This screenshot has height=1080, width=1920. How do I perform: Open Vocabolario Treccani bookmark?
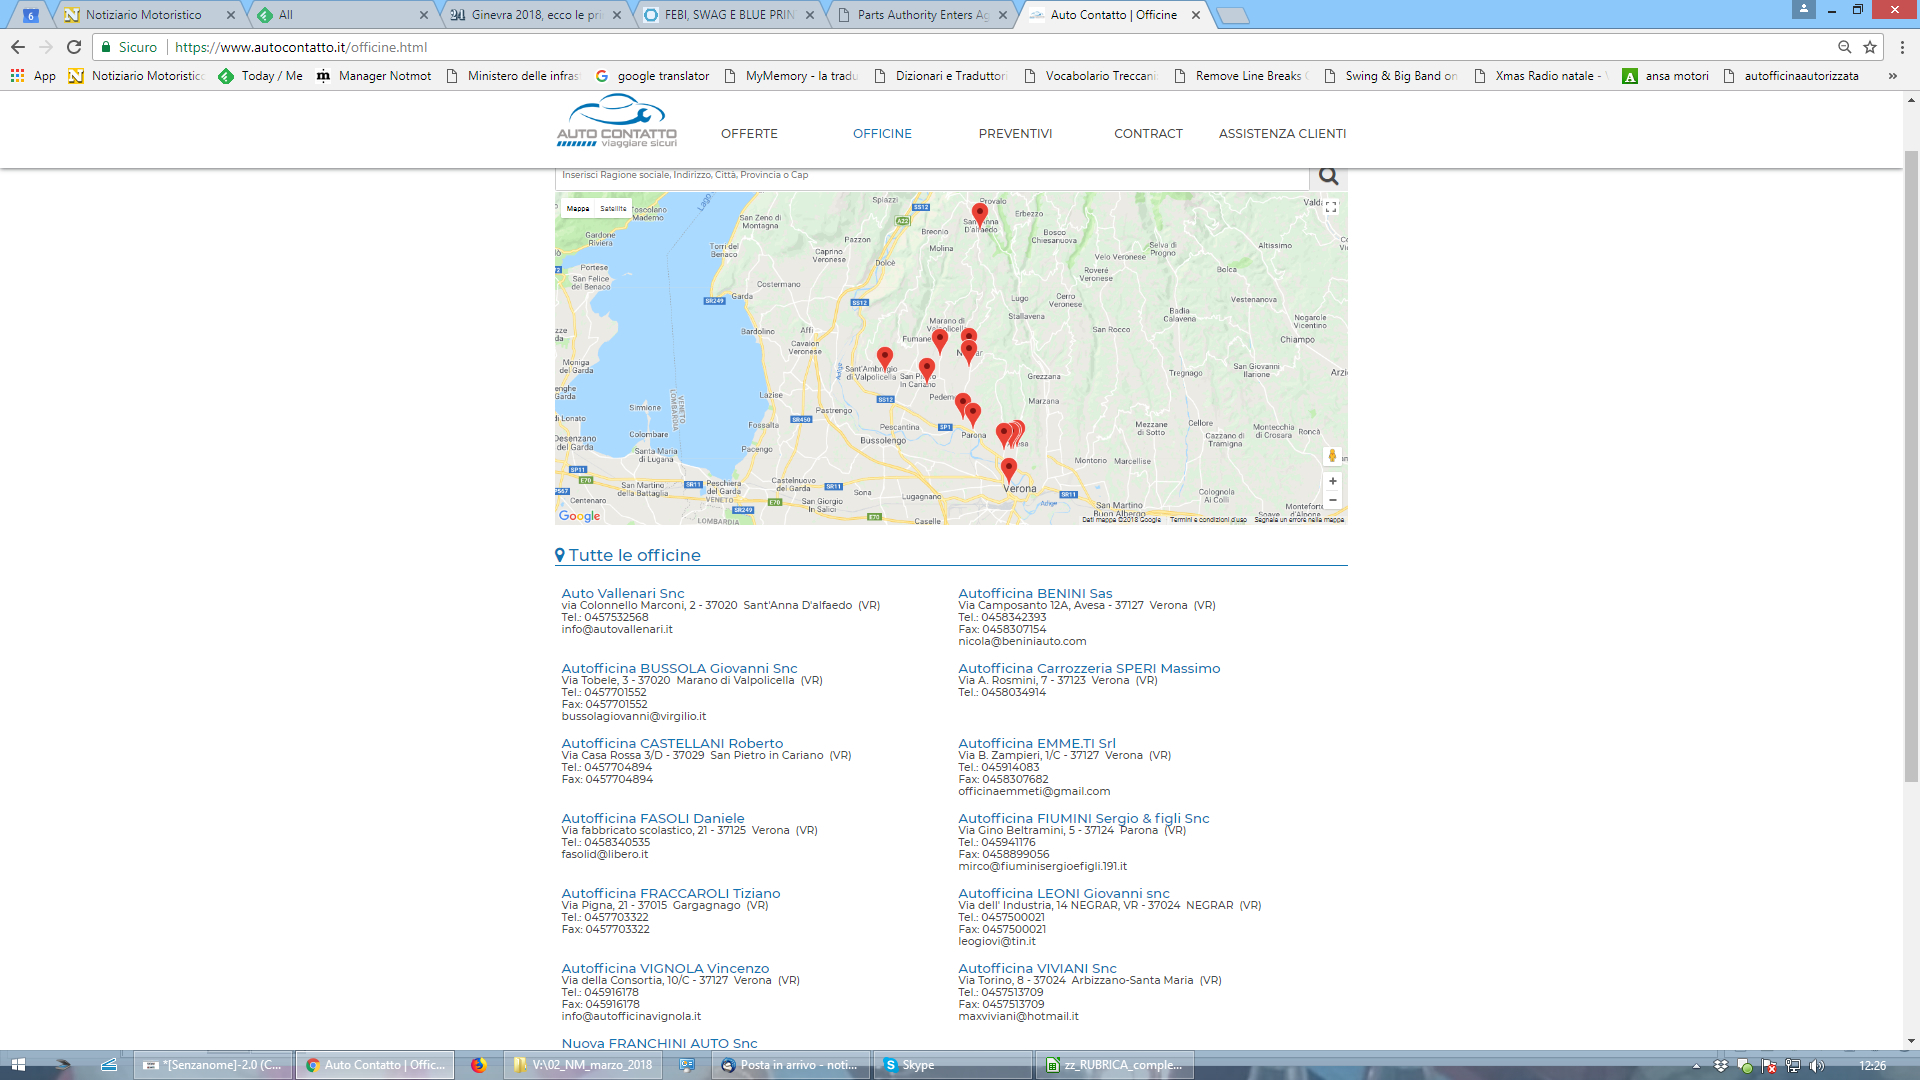pos(1091,76)
